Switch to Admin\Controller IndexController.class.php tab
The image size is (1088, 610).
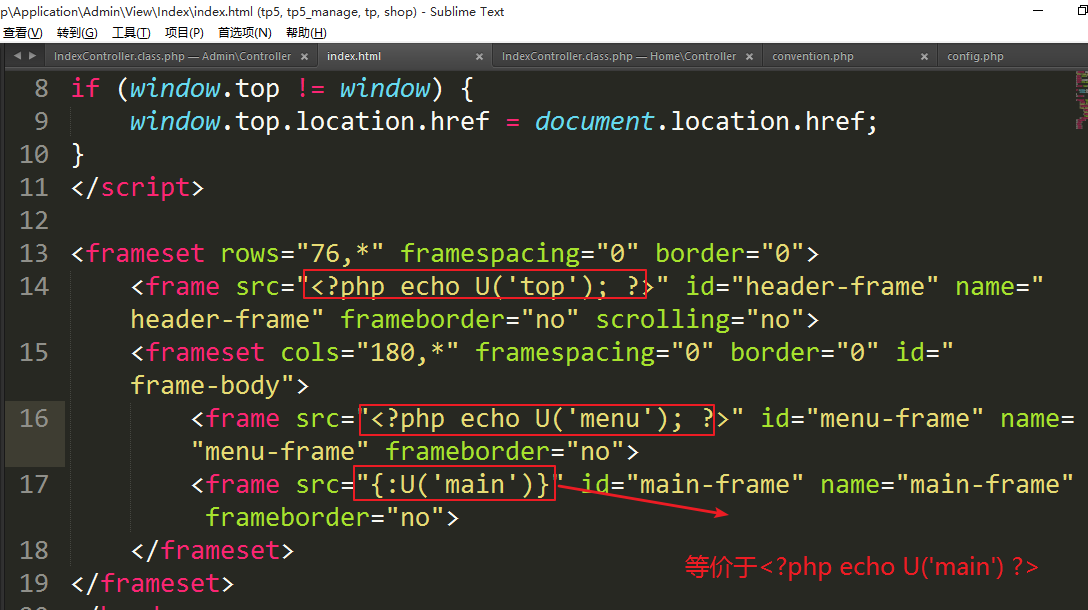tap(172, 57)
